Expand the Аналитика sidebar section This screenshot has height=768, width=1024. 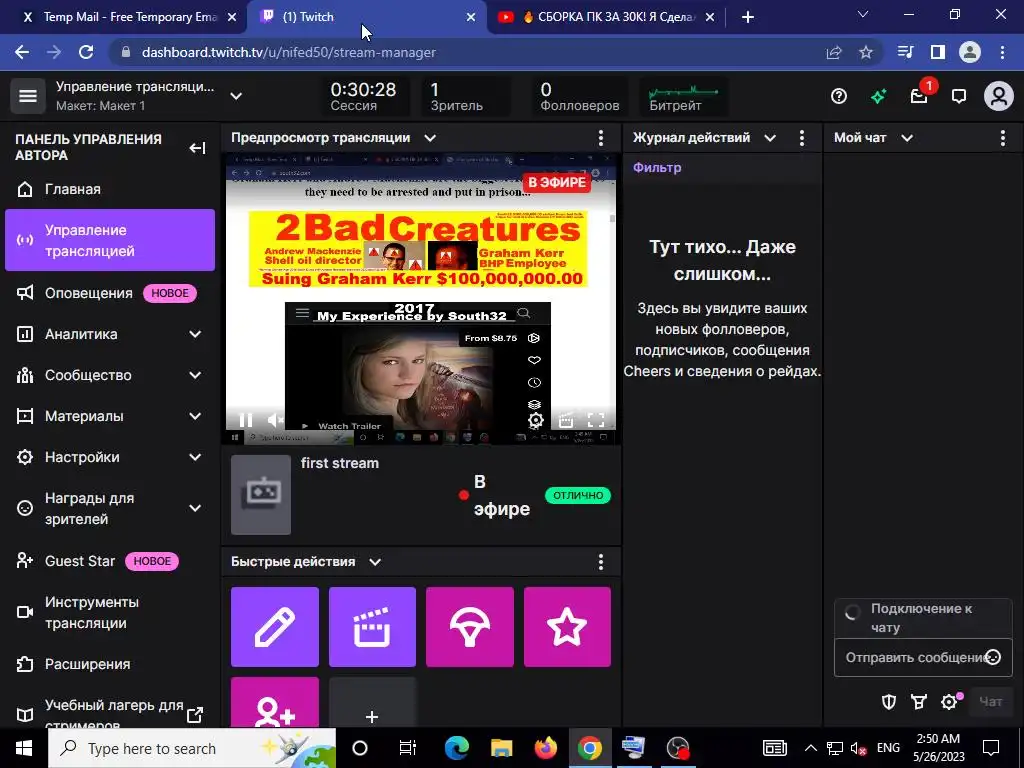coord(195,334)
